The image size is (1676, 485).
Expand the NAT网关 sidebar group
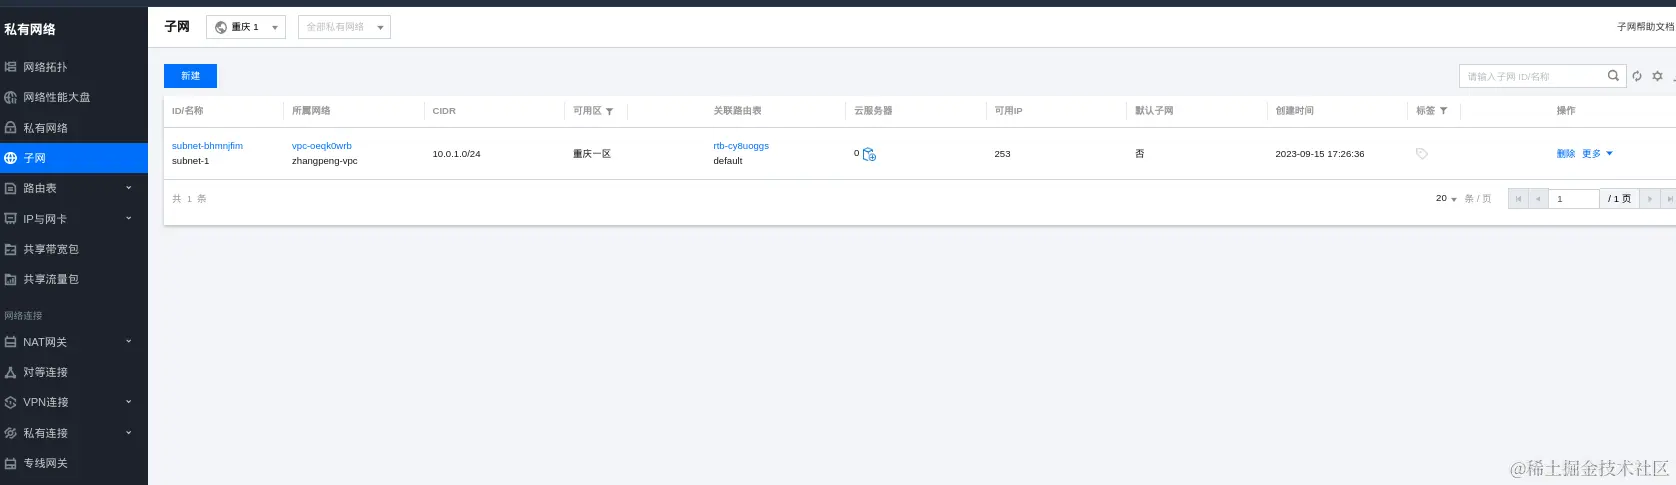pyautogui.click(x=74, y=342)
